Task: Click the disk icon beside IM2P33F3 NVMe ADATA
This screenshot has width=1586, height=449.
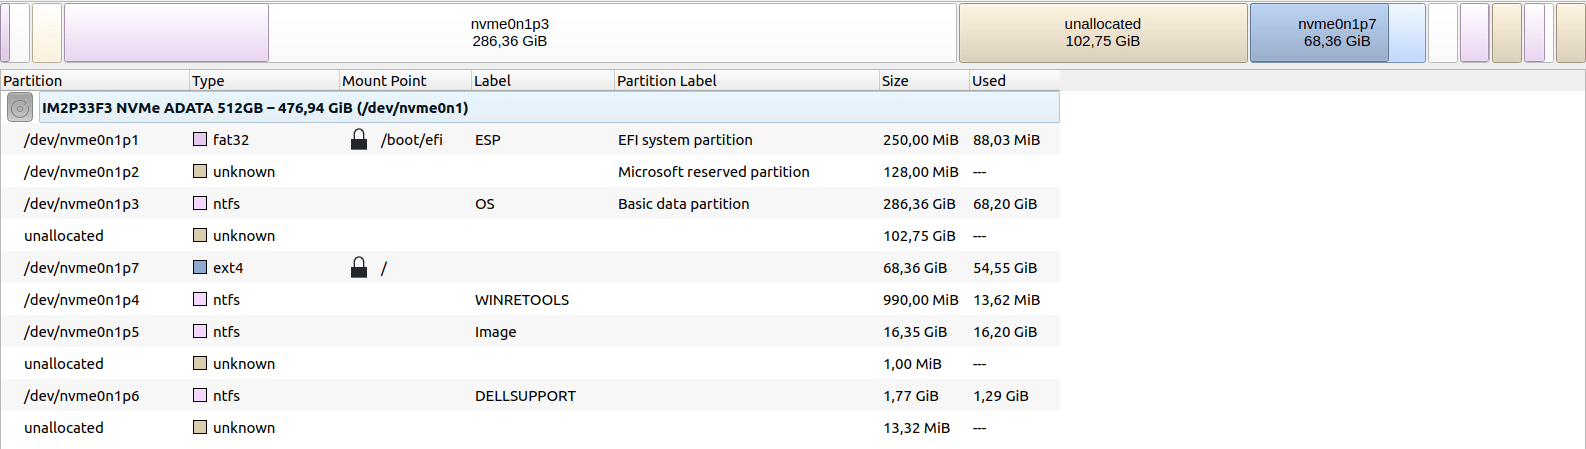Action: point(20,107)
